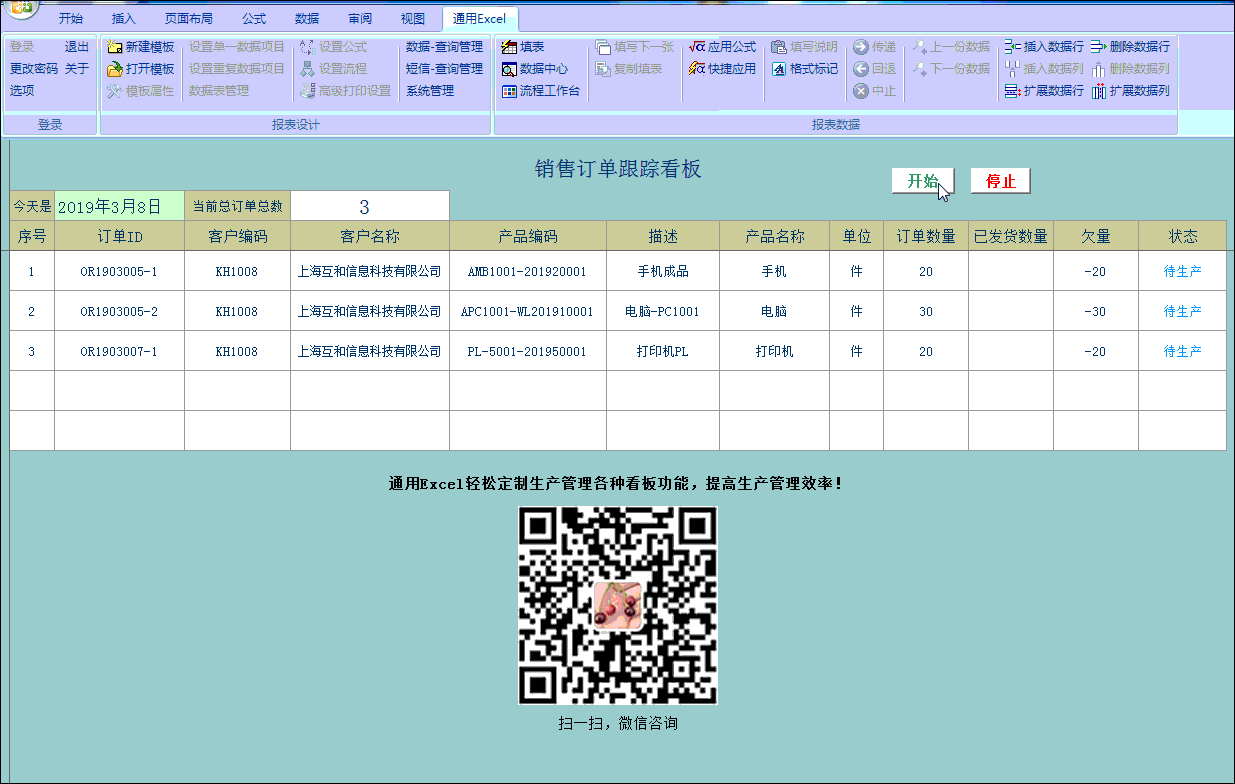This screenshot has height=784, width=1235.
Task: Select product code PL-5001-201950001
Action: point(527,351)
